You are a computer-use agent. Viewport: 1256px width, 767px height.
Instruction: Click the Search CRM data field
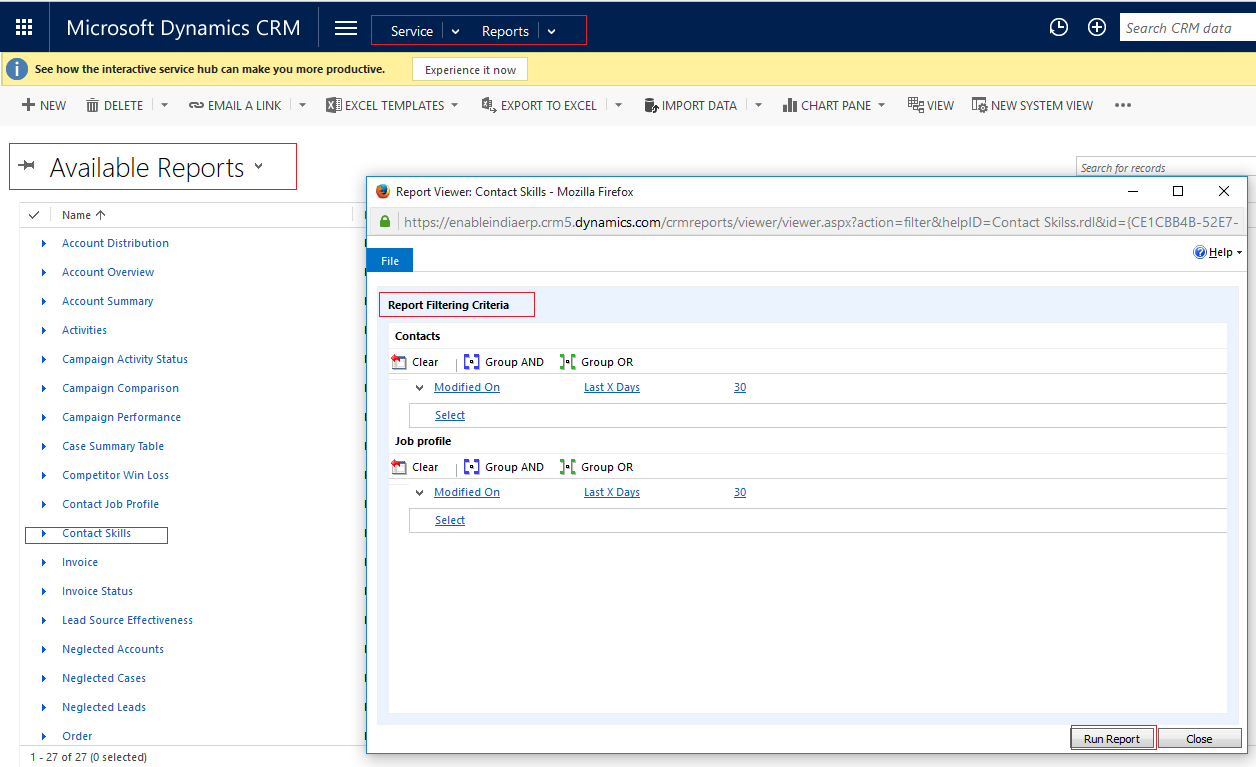coord(1187,28)
